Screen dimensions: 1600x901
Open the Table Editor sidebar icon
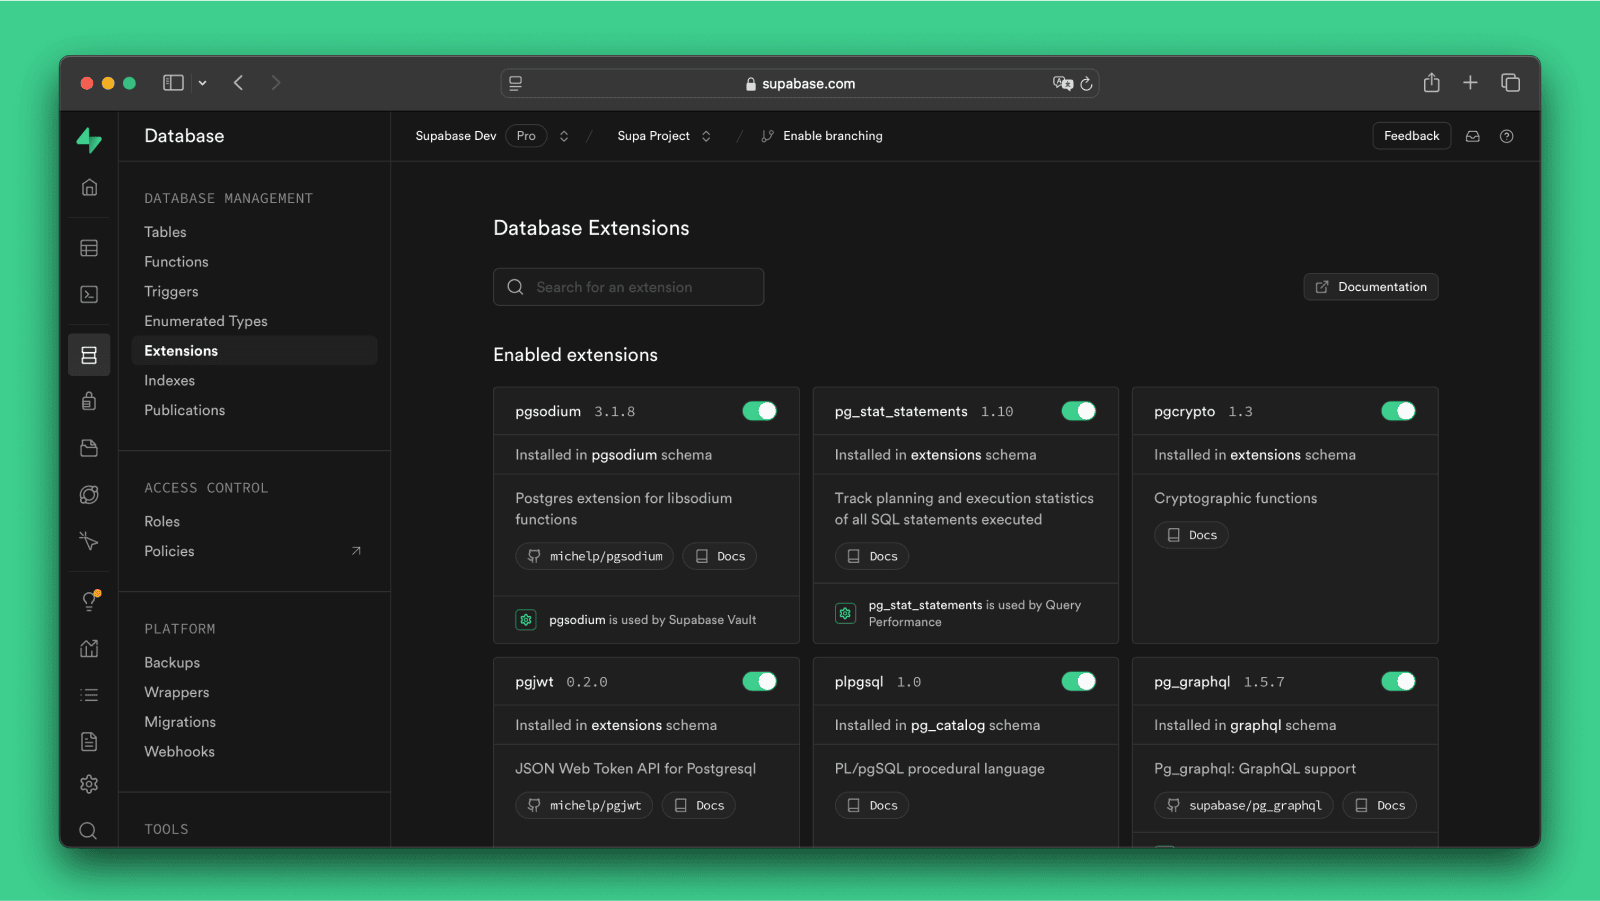[89, 248]
